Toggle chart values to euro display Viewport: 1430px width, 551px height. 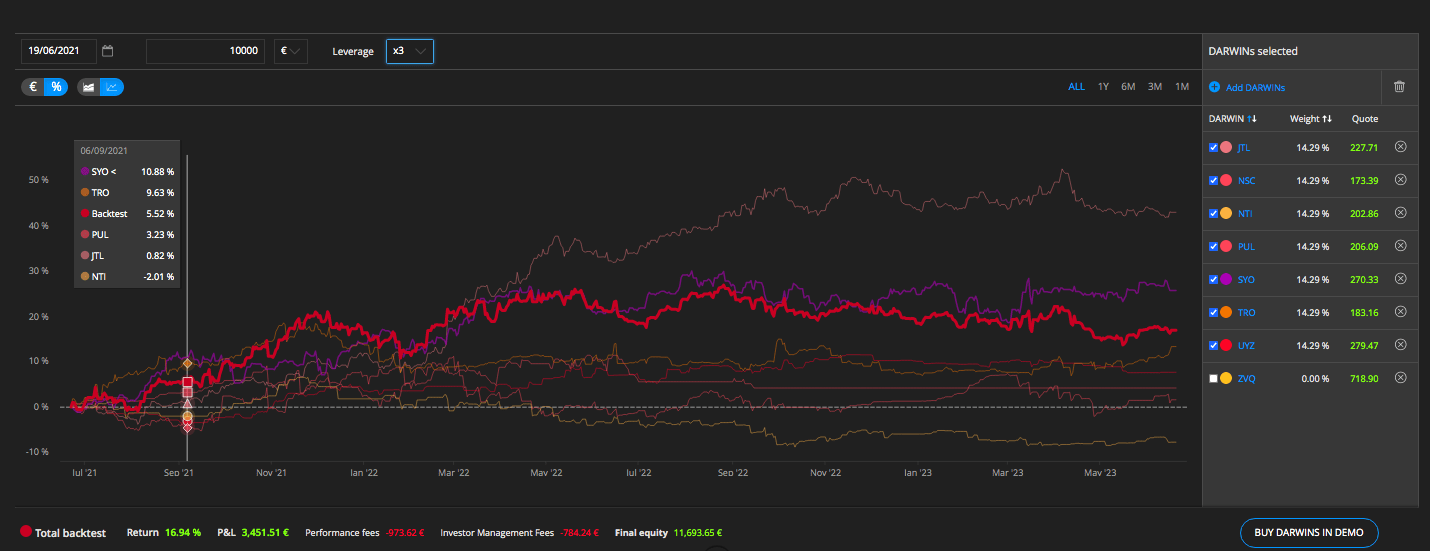pos(33,87)
